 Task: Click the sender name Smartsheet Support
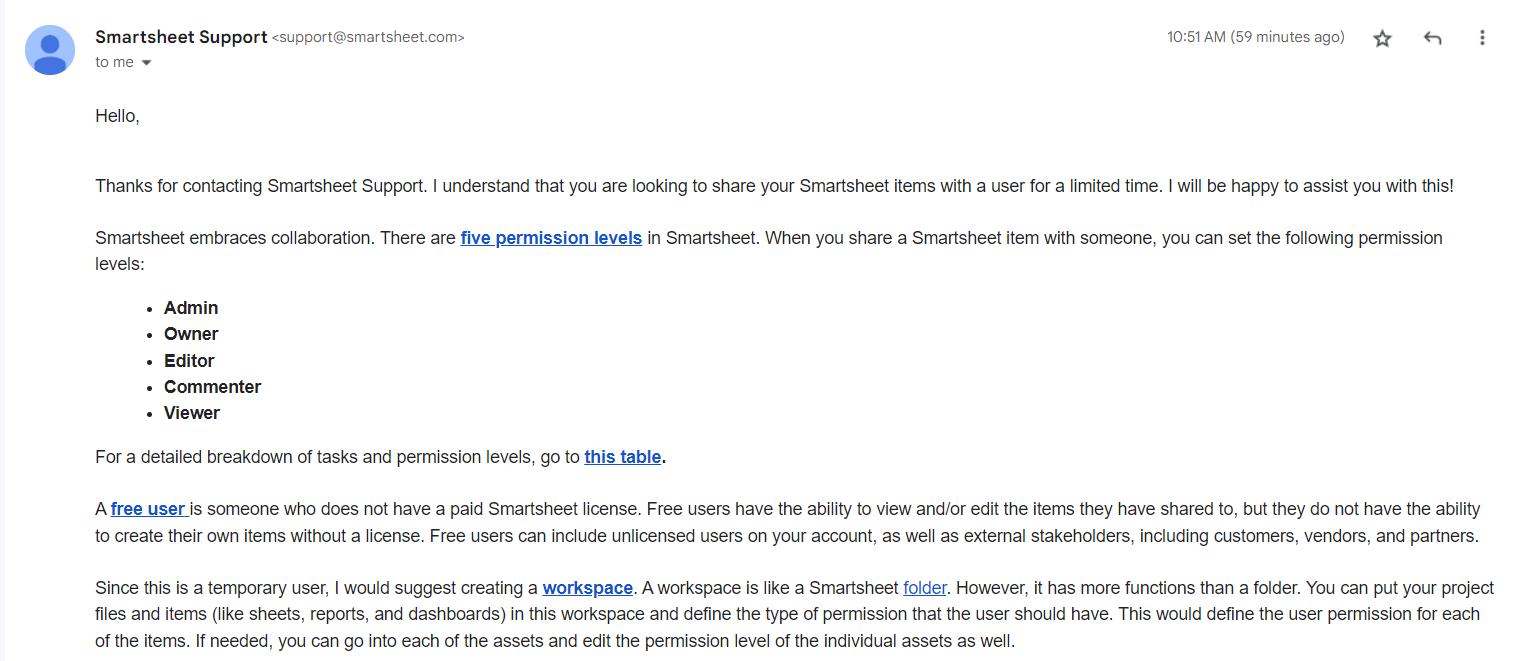[182, 36]
